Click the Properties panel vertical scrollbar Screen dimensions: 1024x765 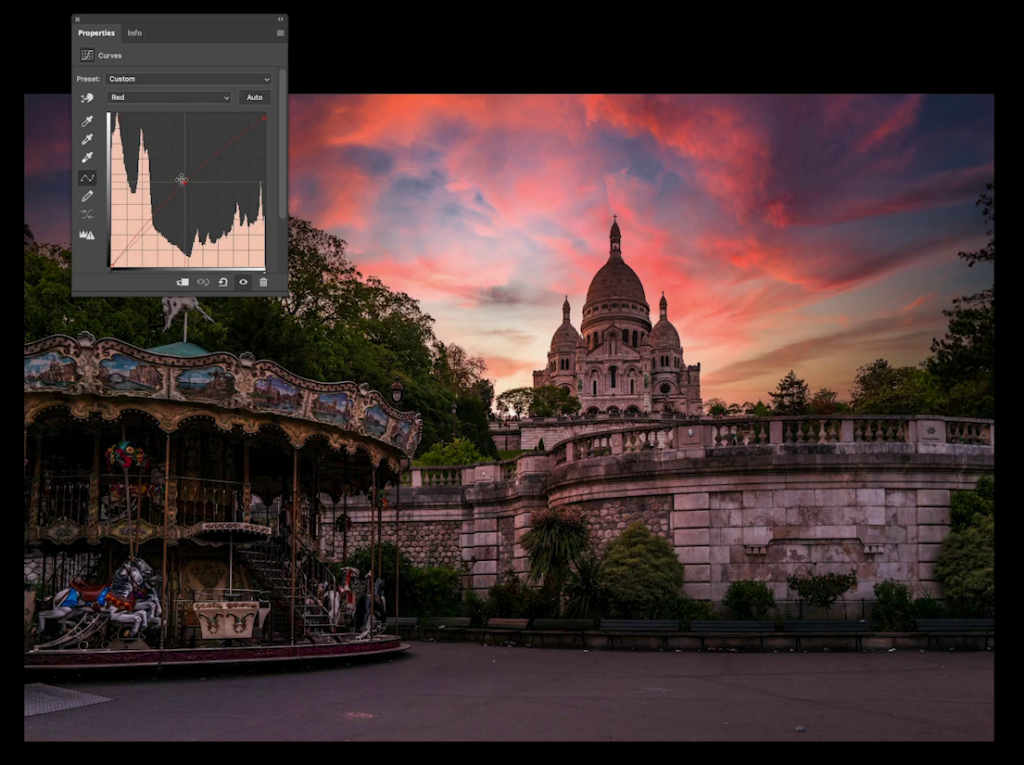tap(282, 144)
